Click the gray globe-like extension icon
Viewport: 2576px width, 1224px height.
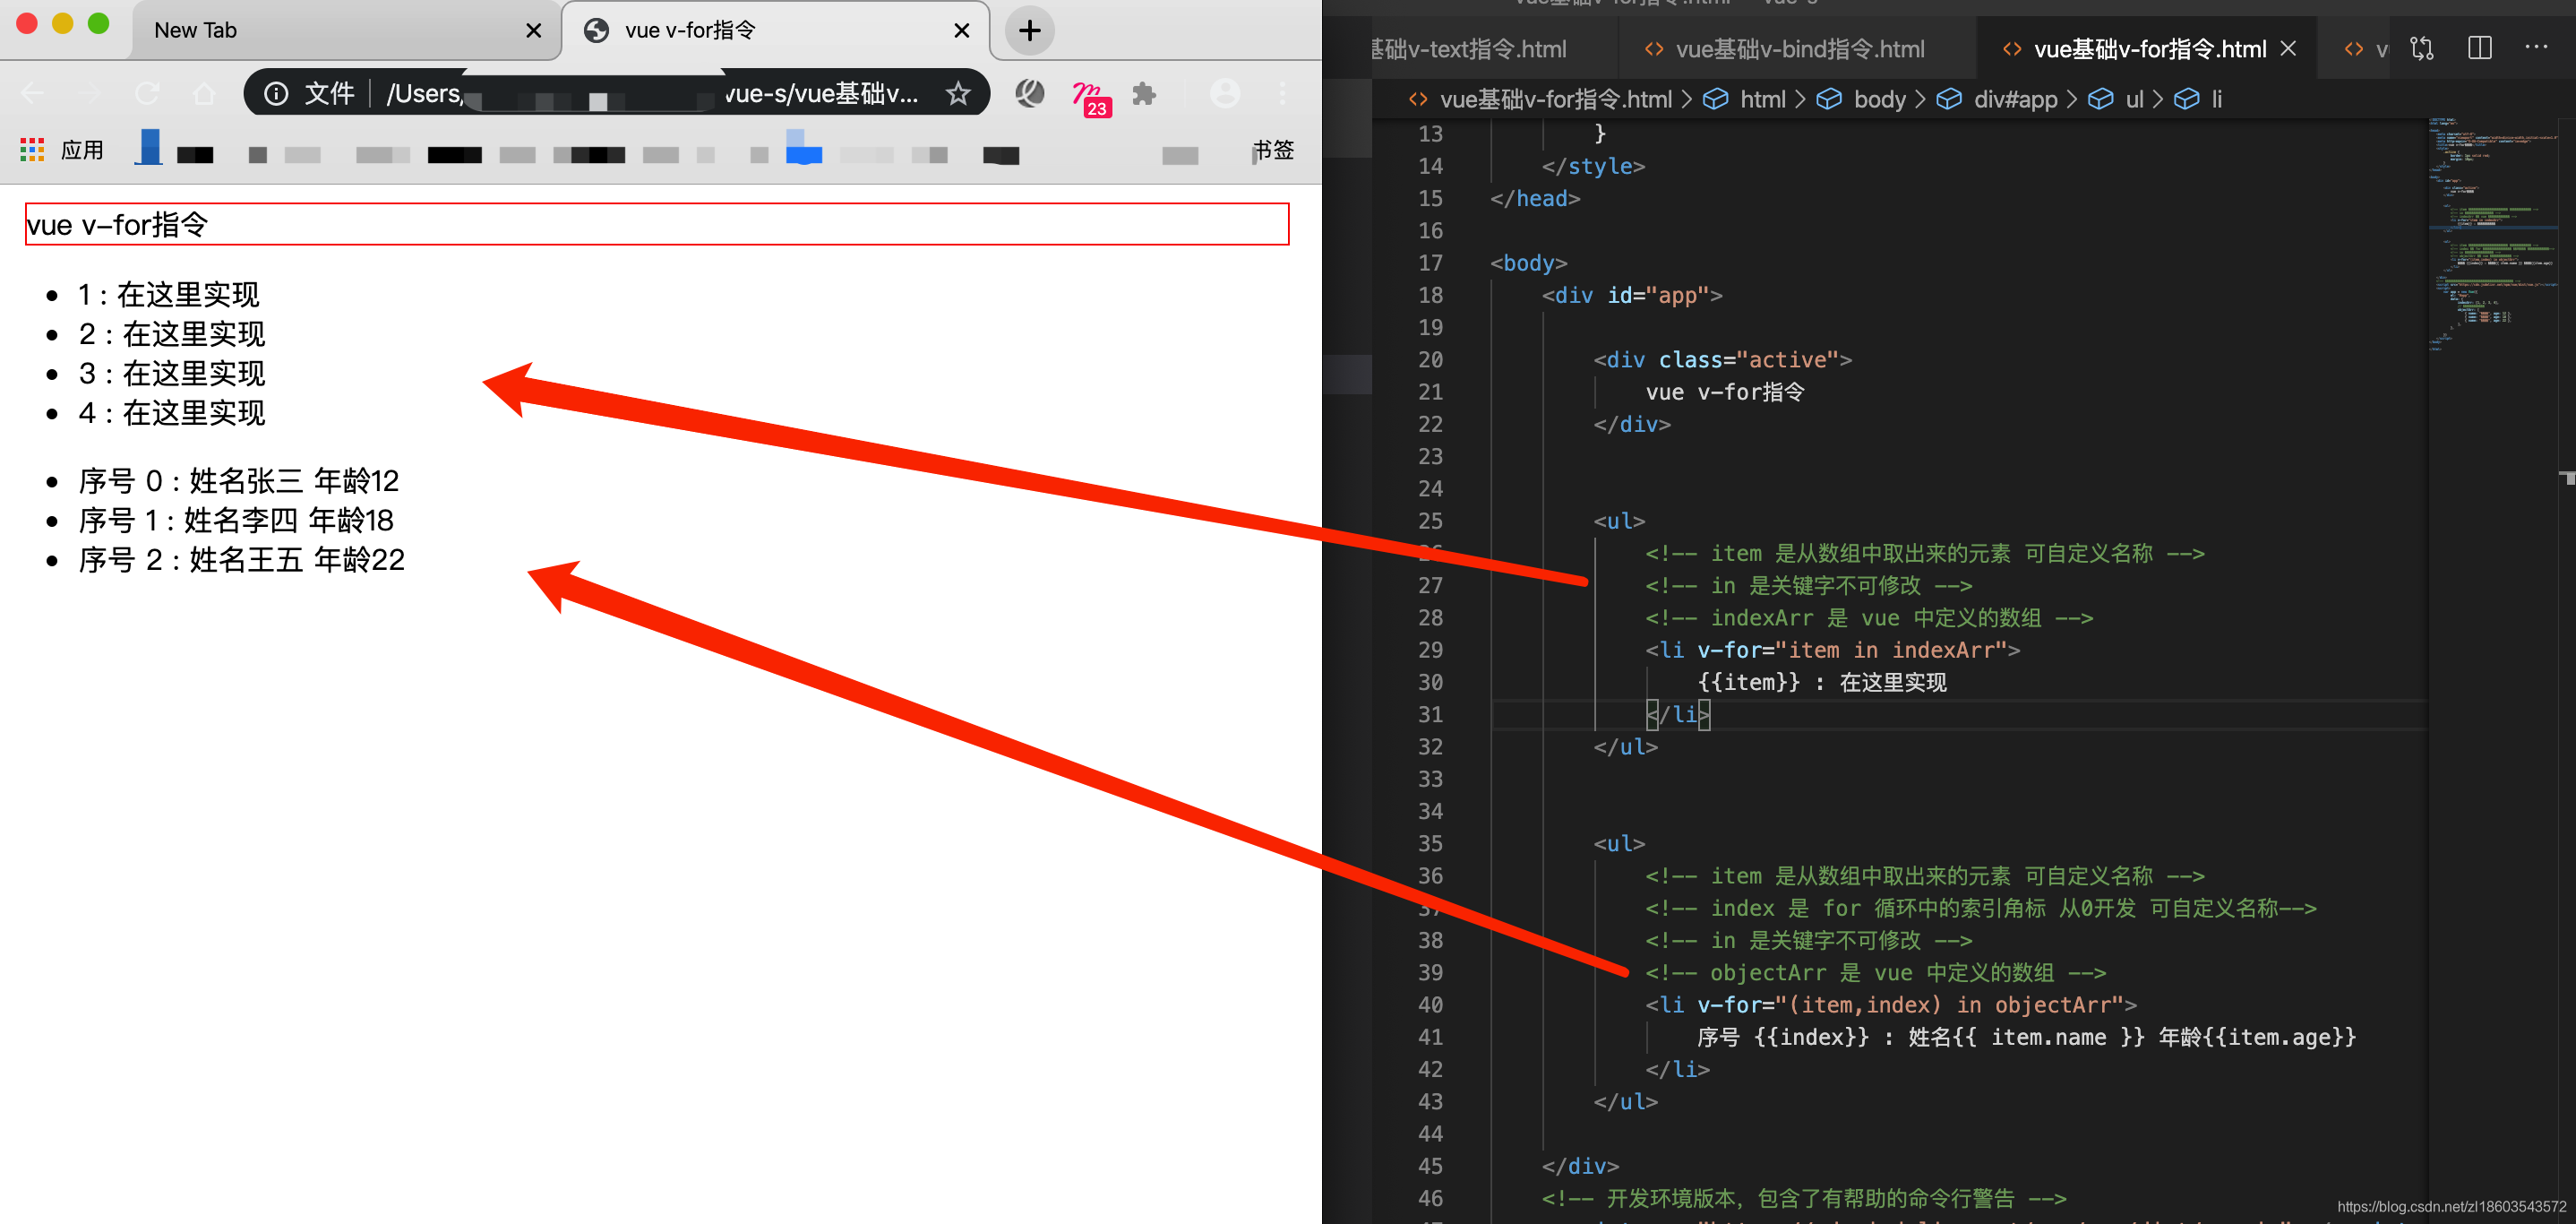[x=1030, y=94]
